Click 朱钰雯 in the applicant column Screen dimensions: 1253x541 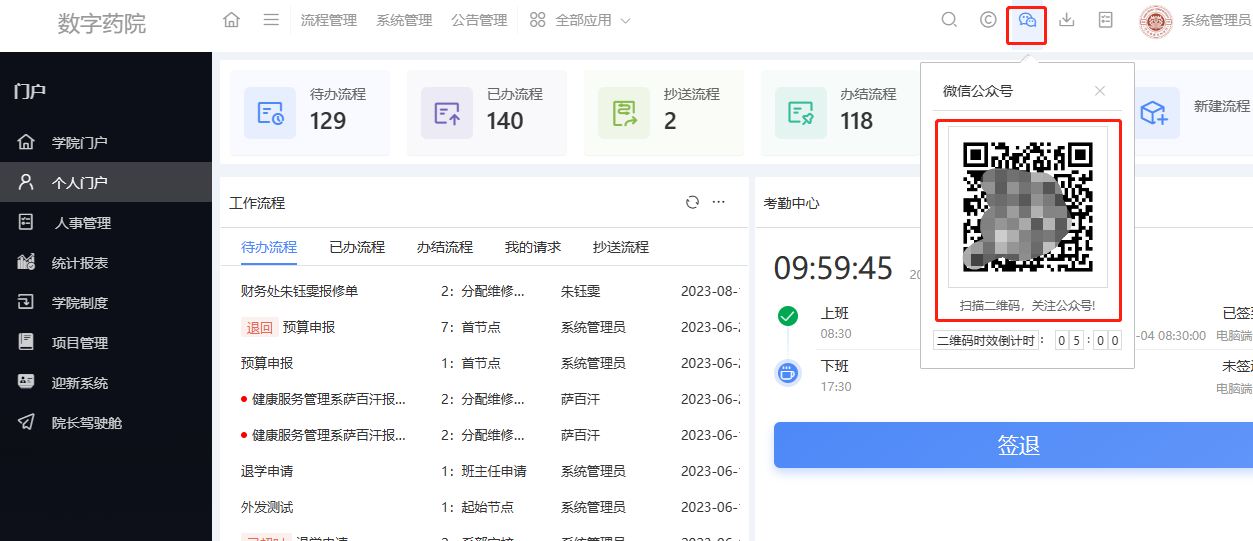(580, 291)
